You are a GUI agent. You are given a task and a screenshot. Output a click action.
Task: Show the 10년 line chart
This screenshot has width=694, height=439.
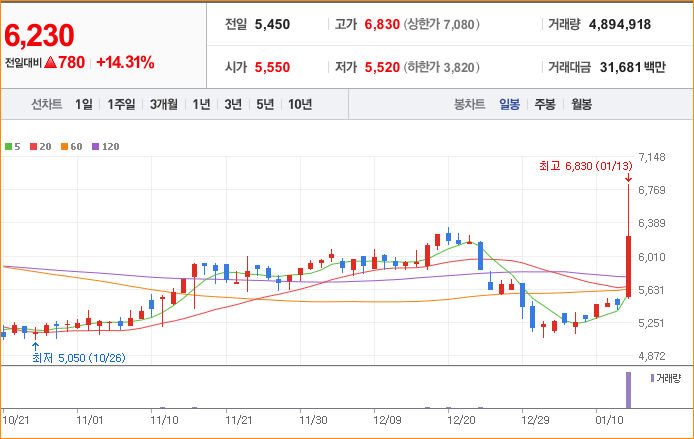click(x=300, y=104)
